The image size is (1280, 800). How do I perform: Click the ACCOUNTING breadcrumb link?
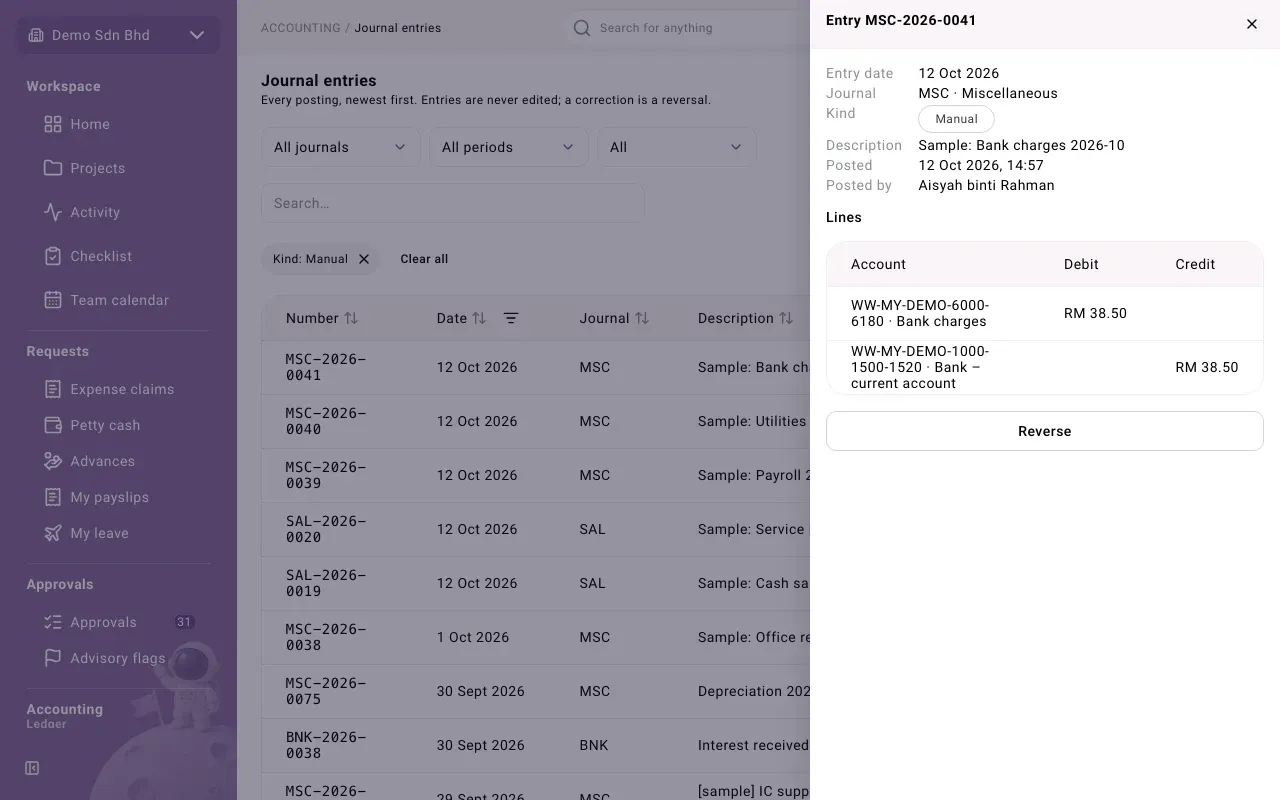pyautogui.click(x=301, y=28)
